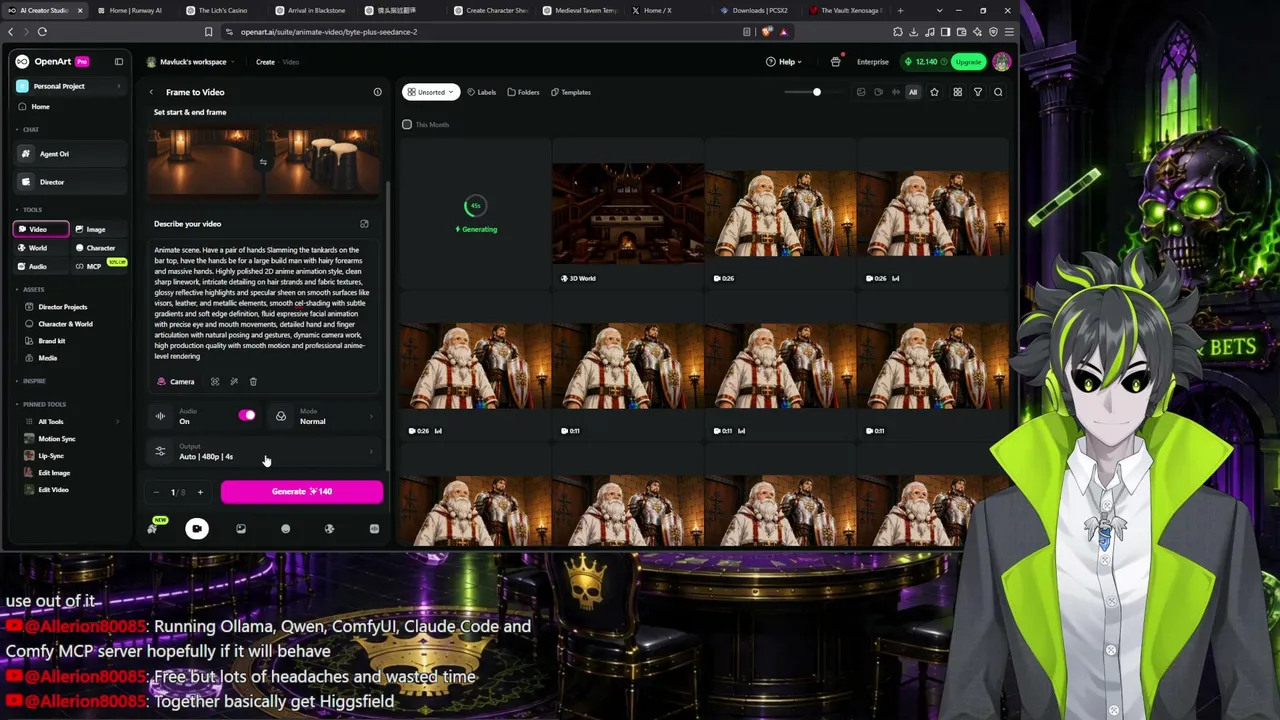Open the gallery filter funnel icon
The width and height of the screenshot is (1280, 720).
pyautogui.click(x=978, y=92)
